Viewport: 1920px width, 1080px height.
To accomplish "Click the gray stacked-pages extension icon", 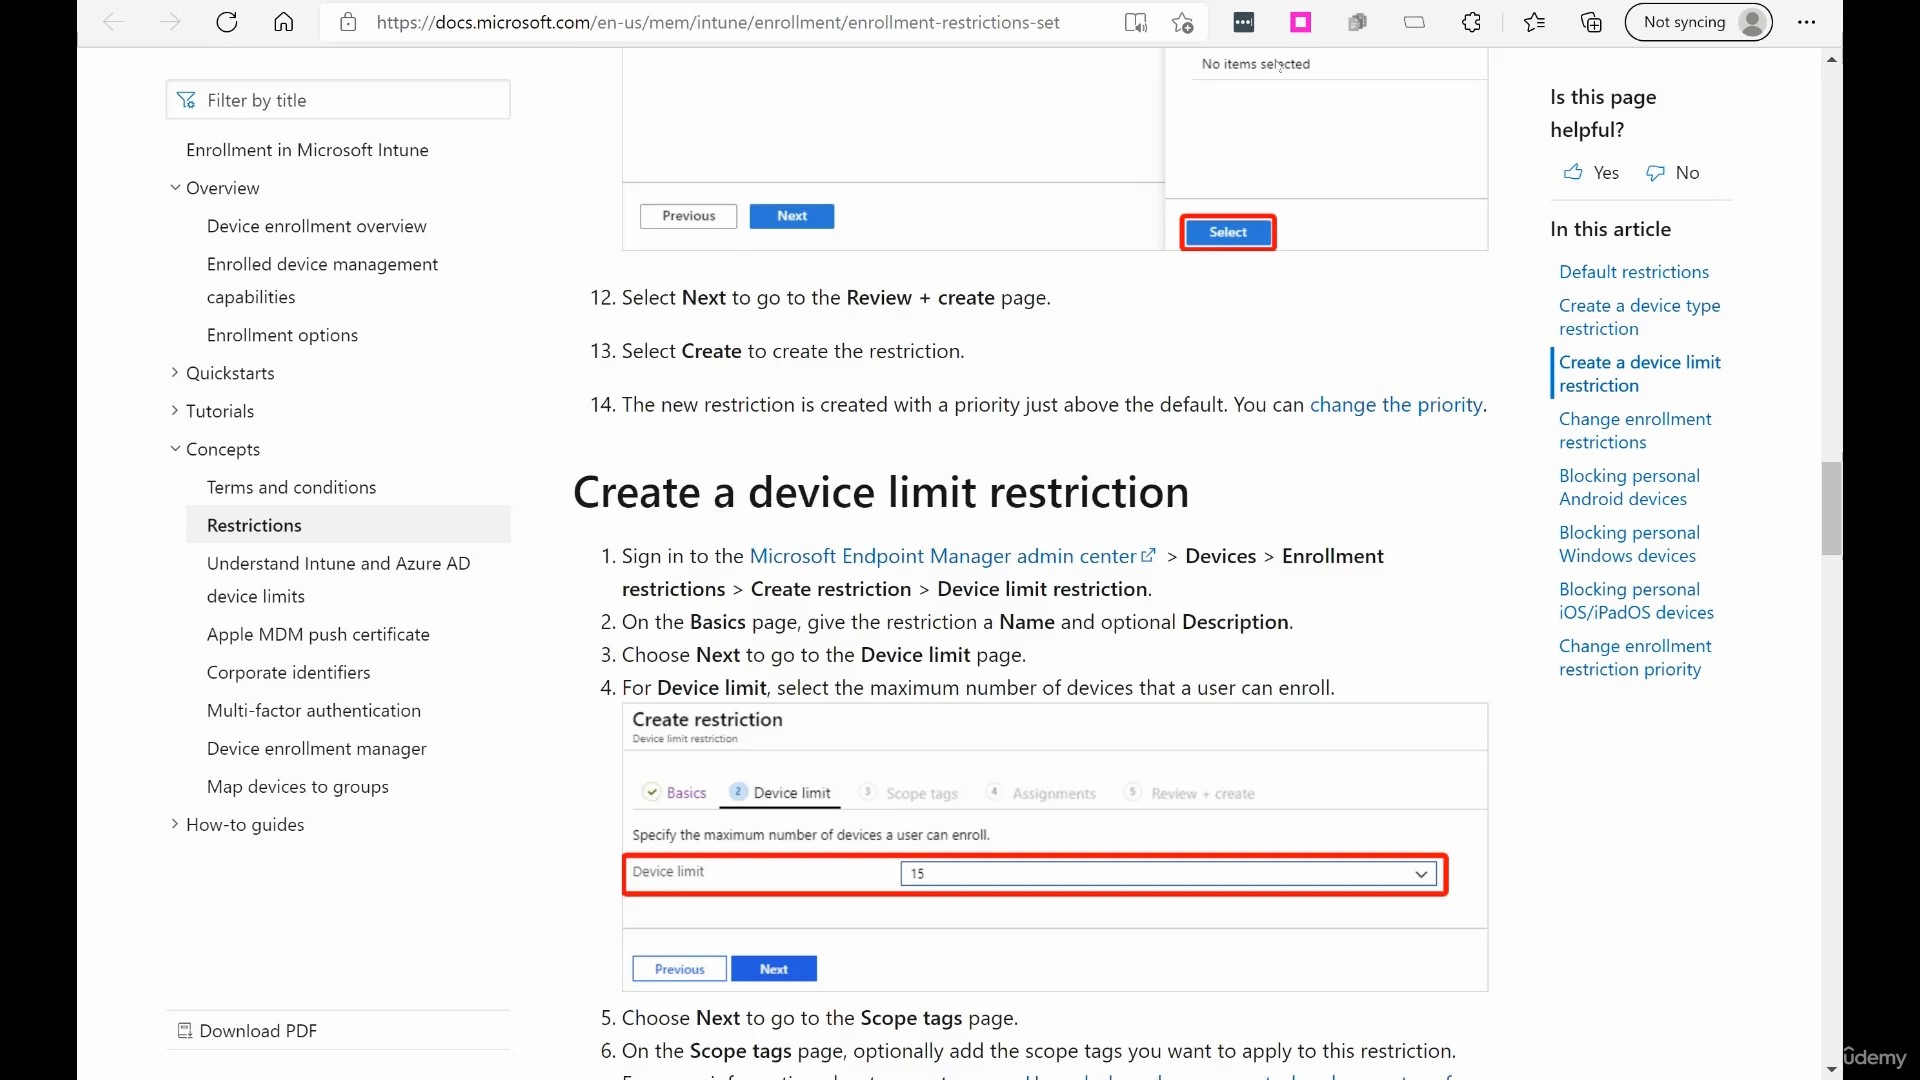I will [x=1357, y=22].
